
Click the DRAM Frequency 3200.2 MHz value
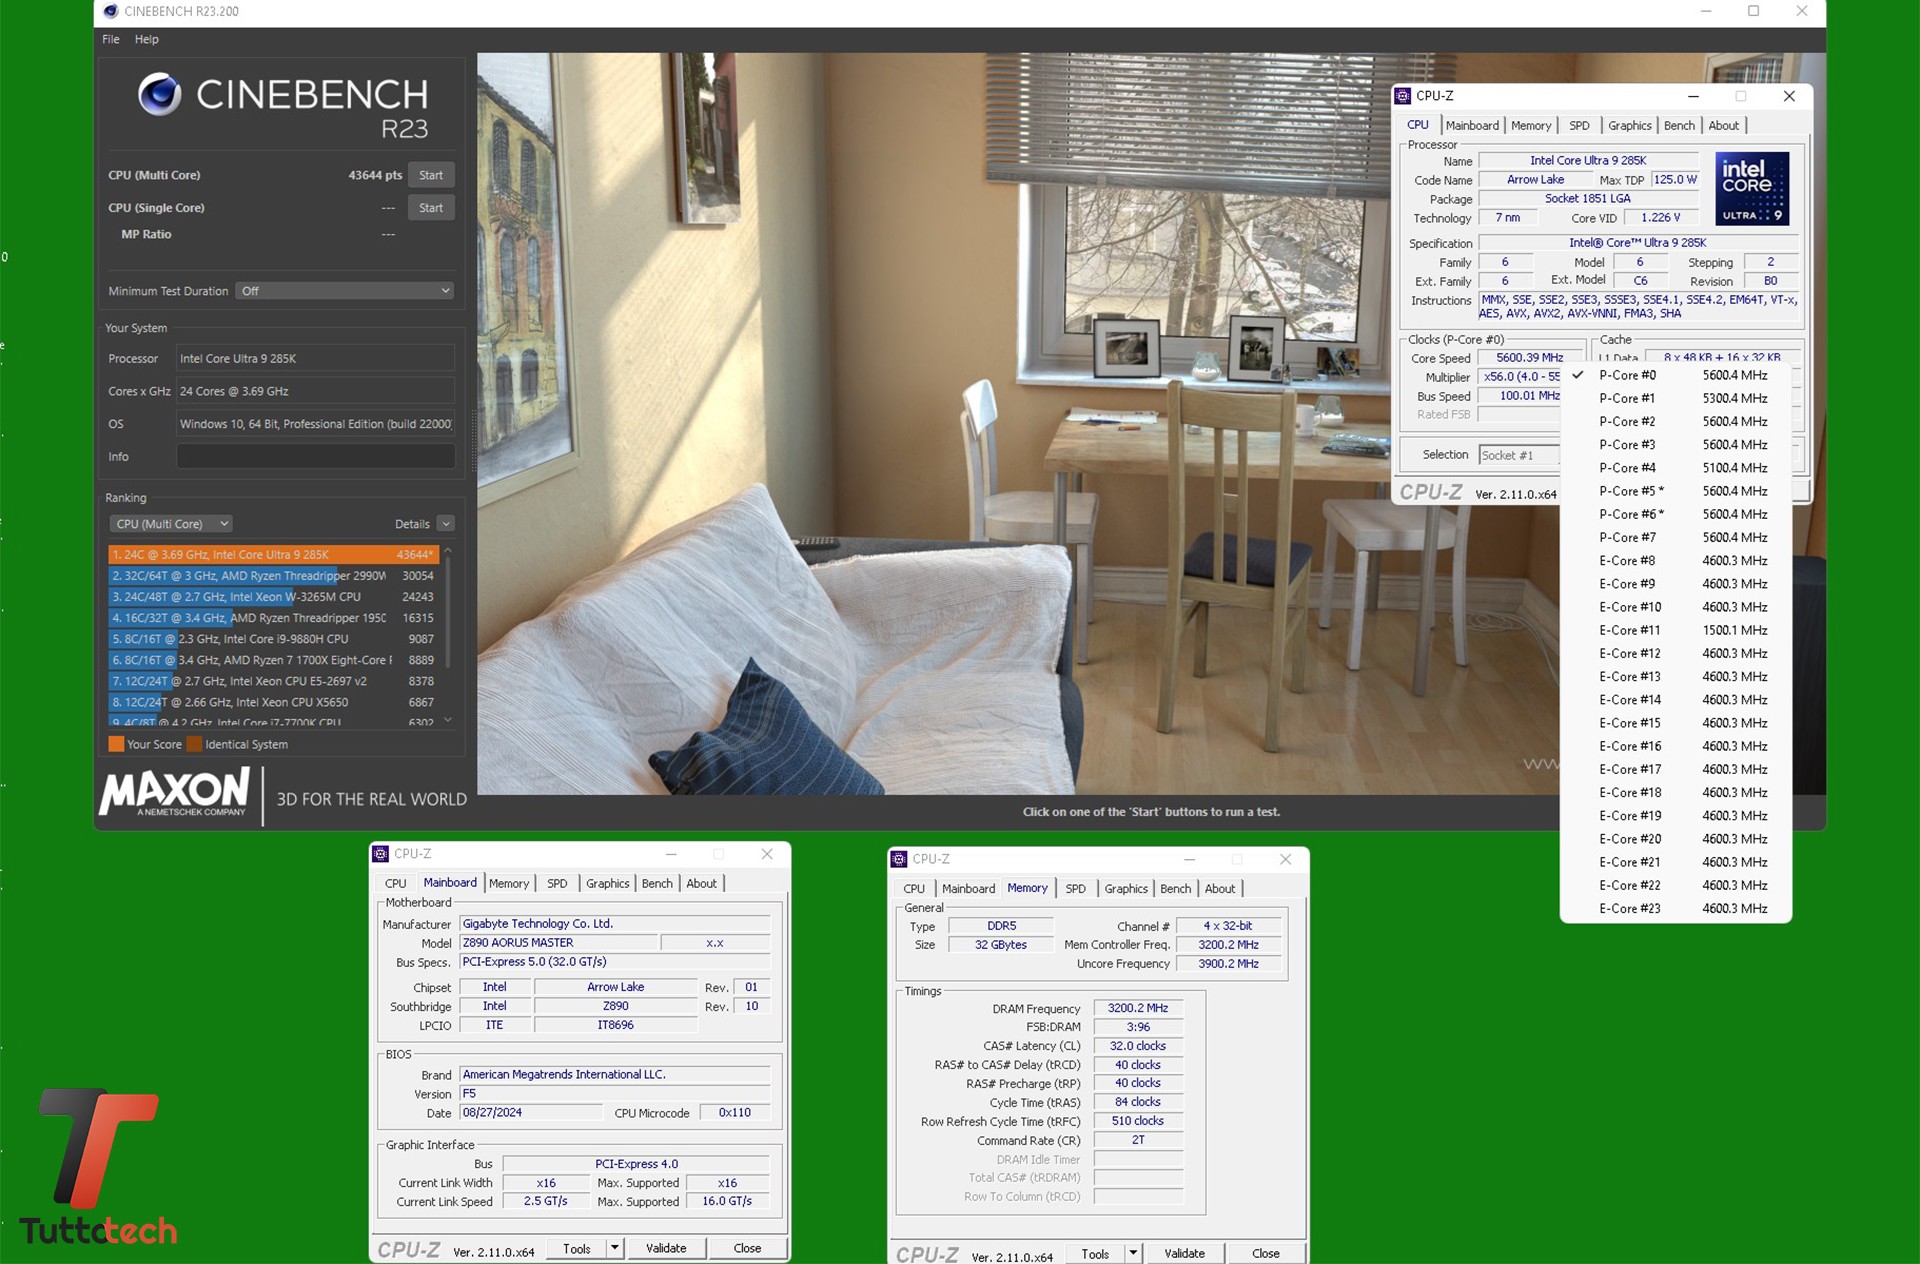pos(1138,1008)
